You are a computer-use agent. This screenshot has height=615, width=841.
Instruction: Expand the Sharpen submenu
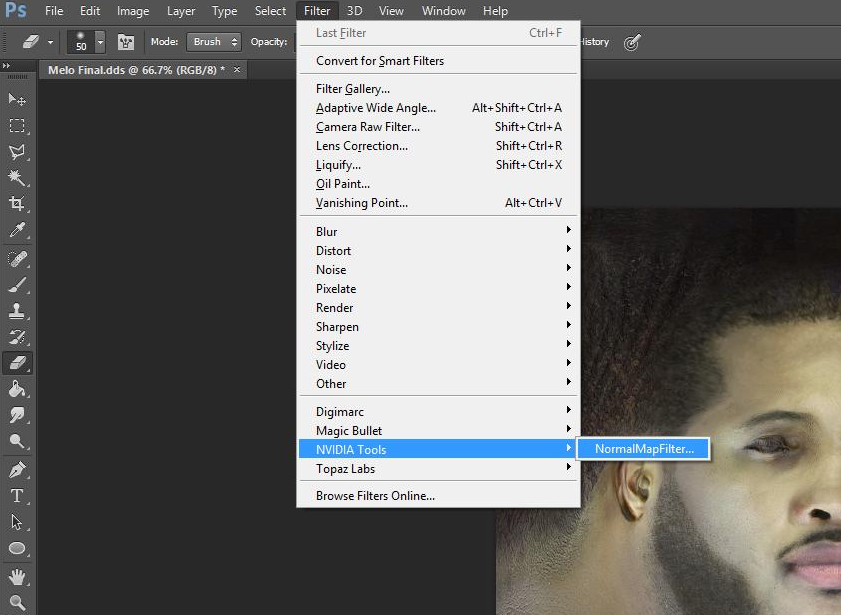438,327
